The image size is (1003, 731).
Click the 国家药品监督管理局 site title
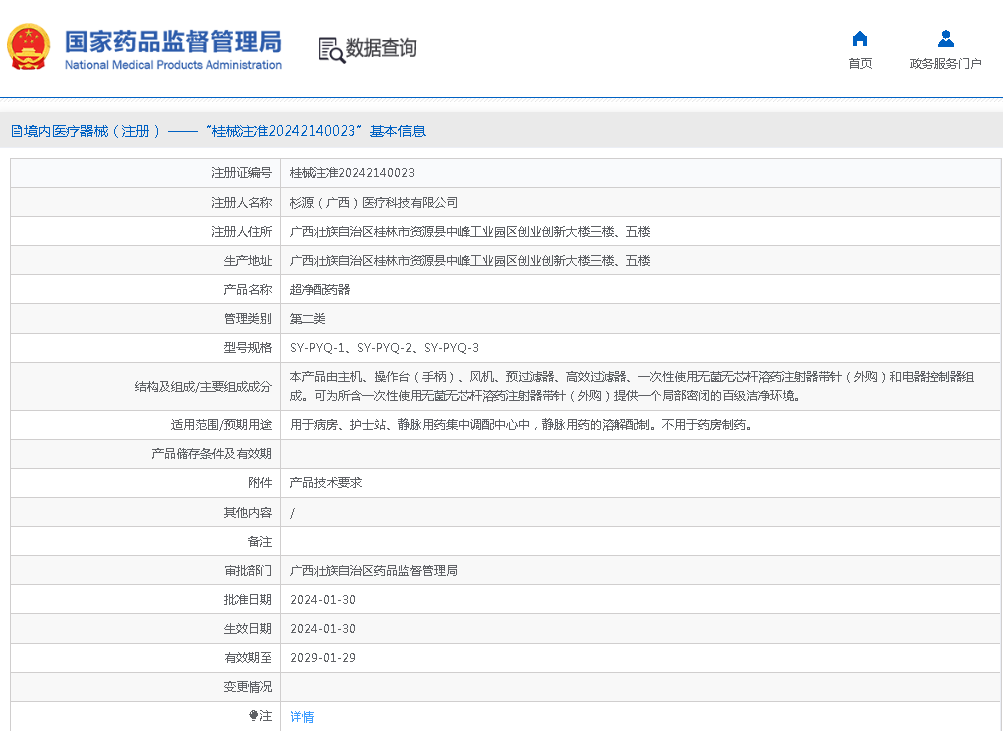[x=173, y=42]
